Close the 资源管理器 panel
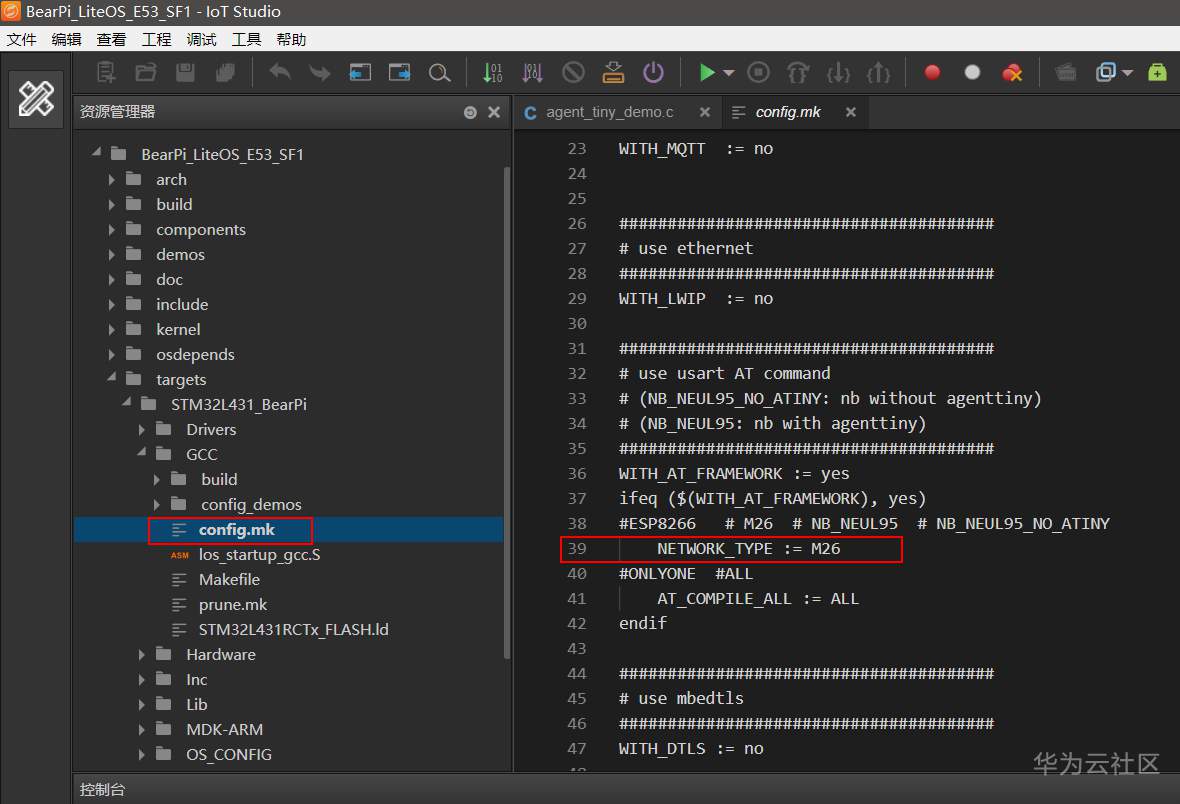 click(494, 112)
